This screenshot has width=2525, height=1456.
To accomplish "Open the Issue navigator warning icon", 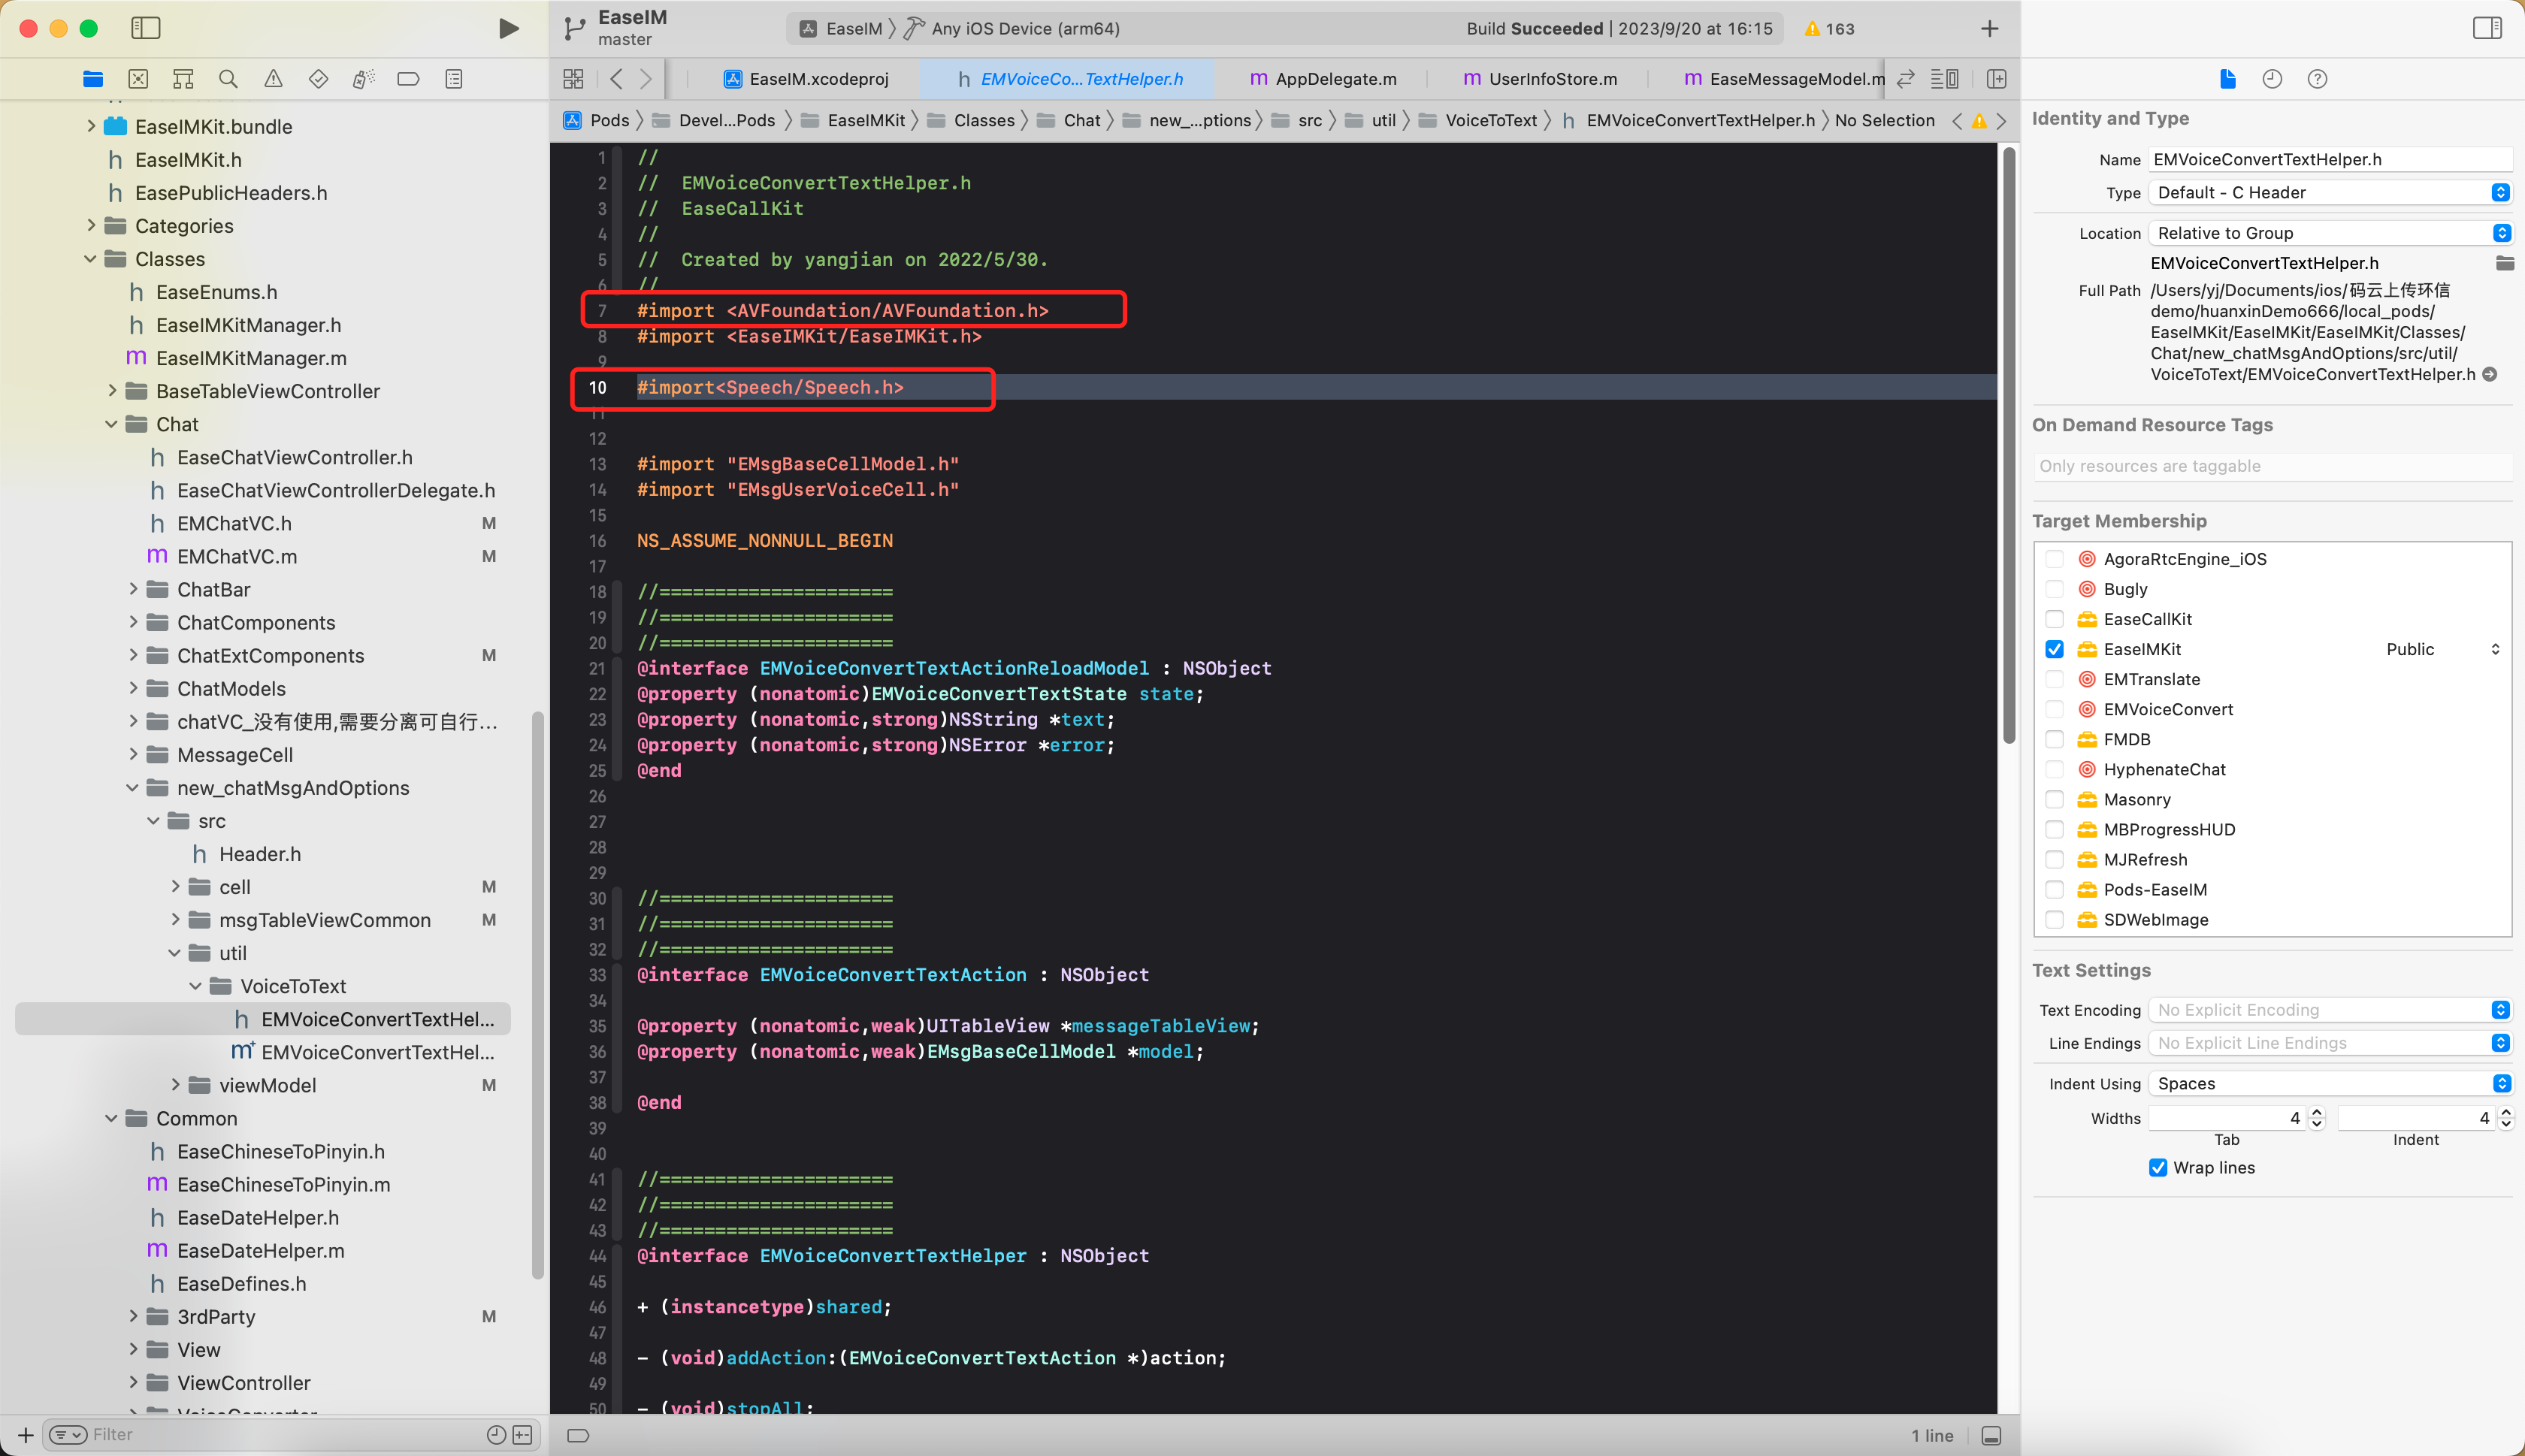I will [273, 79].
